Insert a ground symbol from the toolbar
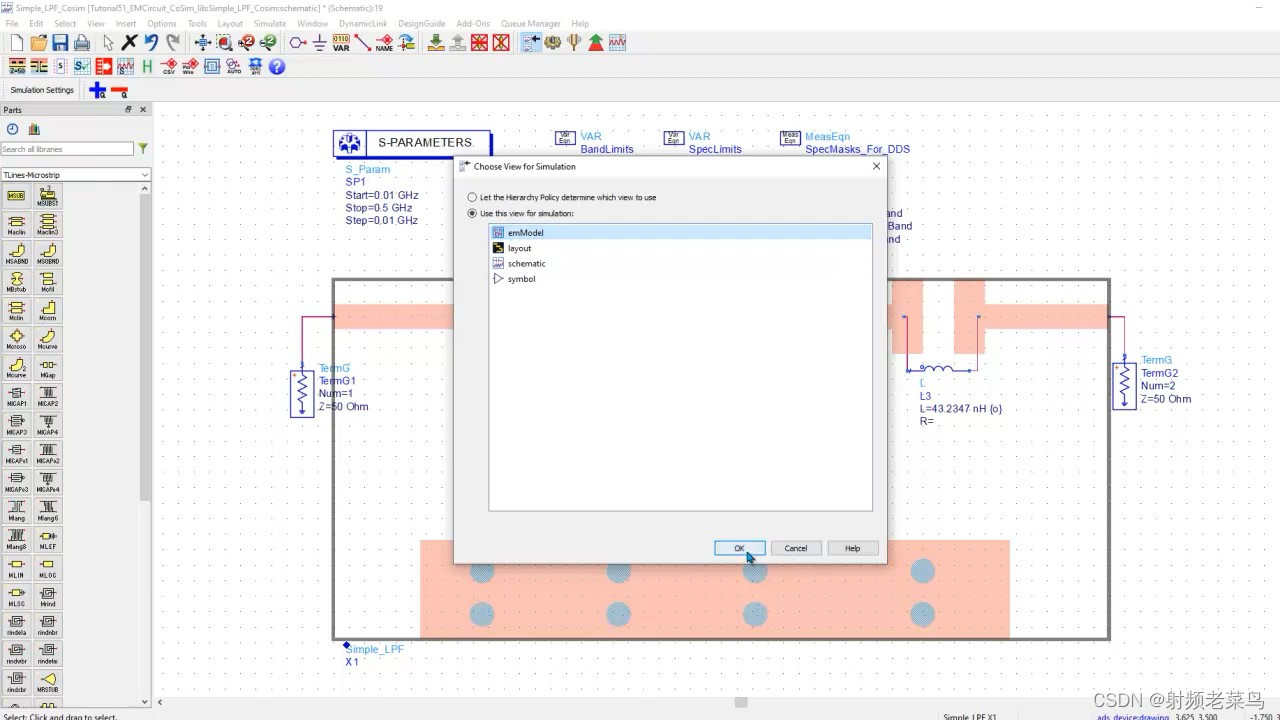Image resolution: width=1280 pixels, height=720 pixels. 319,42
